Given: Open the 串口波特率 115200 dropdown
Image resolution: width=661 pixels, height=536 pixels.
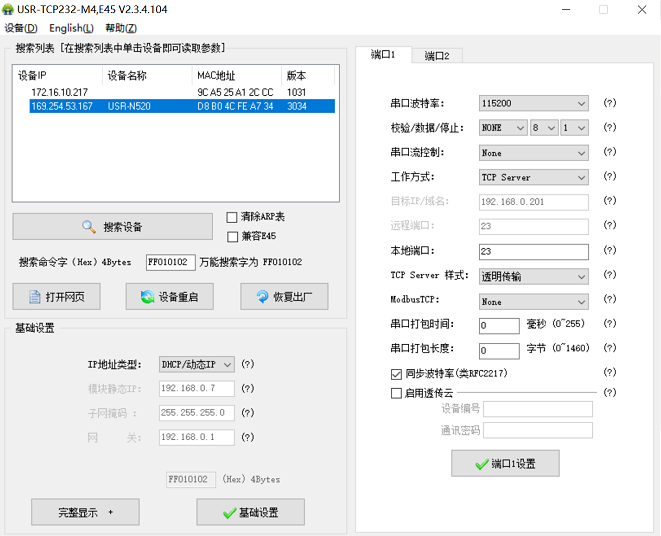Looking at the screenshot, I should [x=533, y=104].
